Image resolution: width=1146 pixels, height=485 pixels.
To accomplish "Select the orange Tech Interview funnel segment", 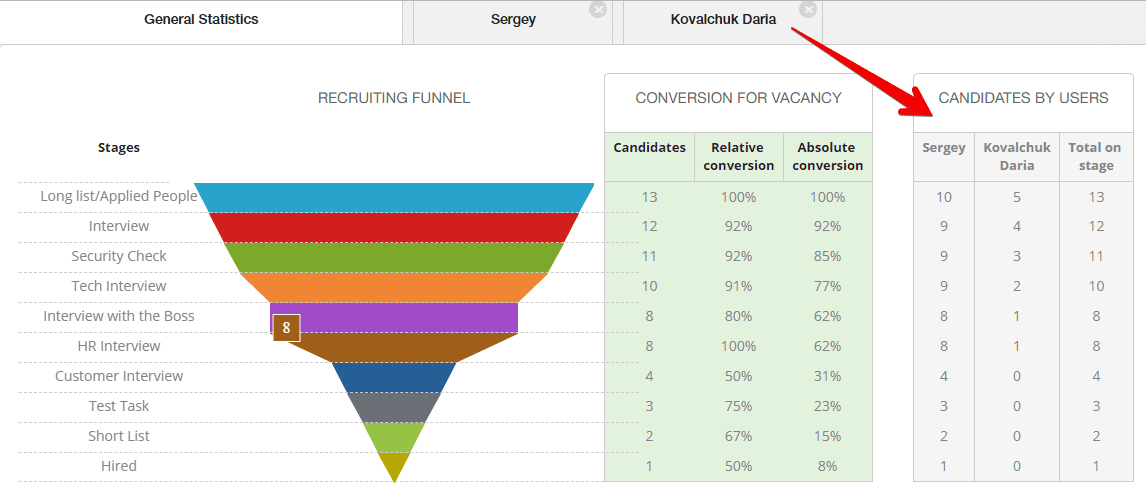I will [x=394, y=287].
